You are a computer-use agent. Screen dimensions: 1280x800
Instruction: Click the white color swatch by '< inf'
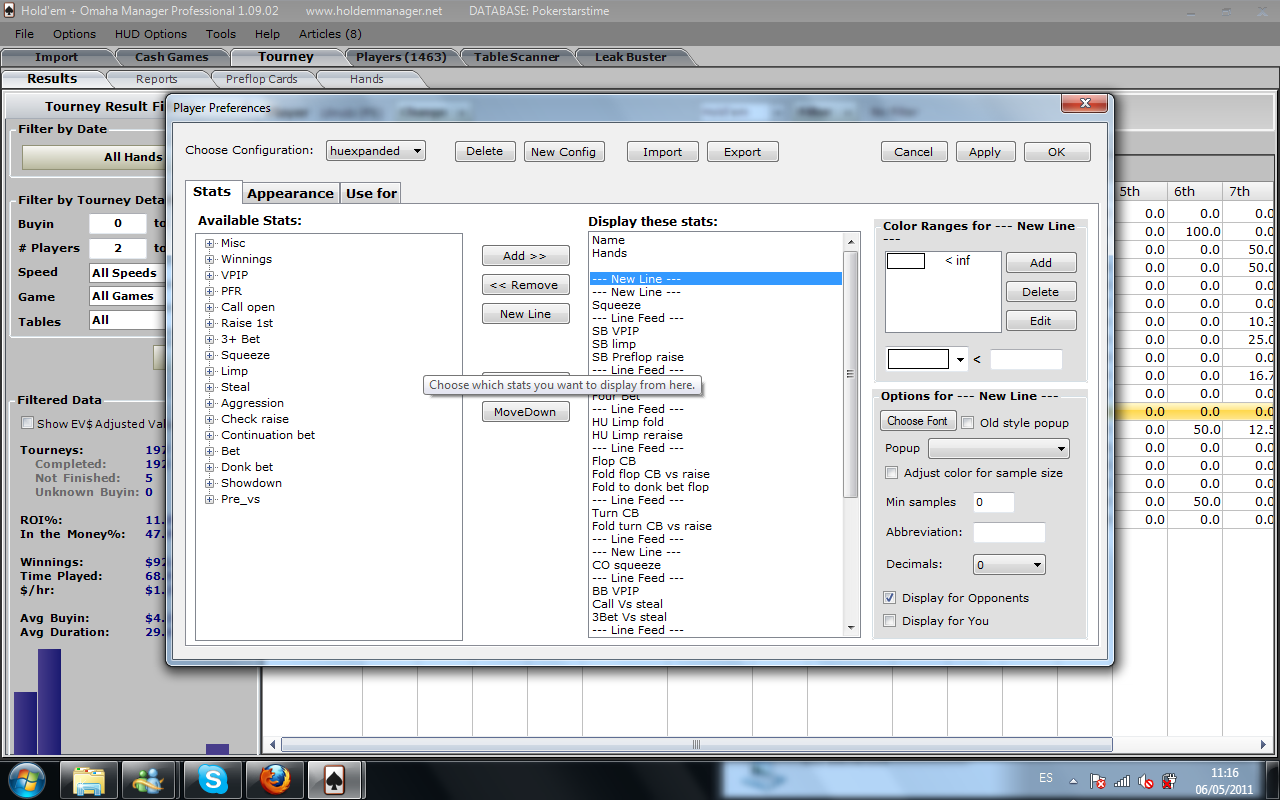coord(906,261)
